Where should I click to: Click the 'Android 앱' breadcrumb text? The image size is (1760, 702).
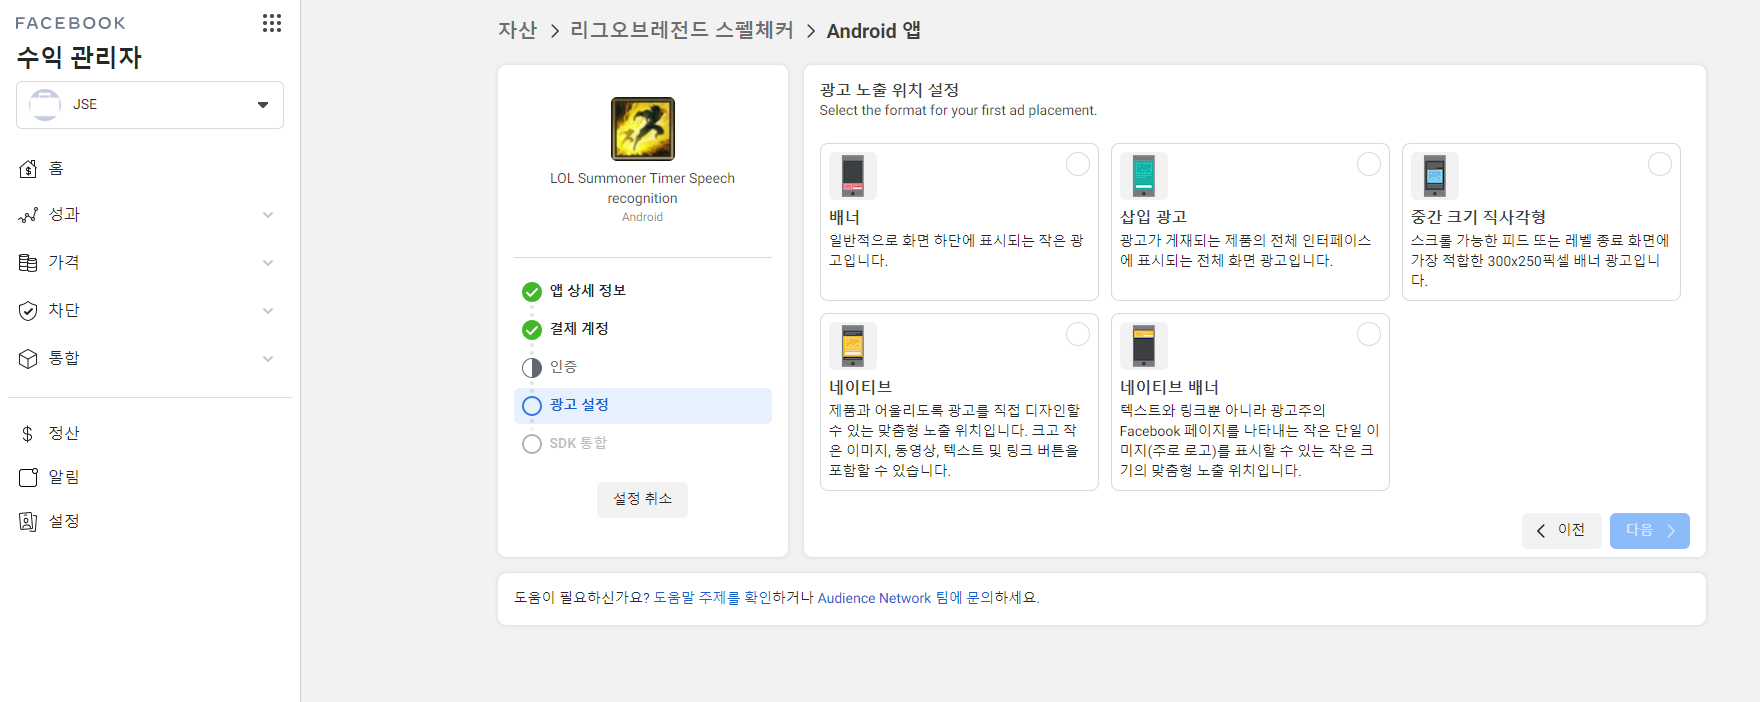pyautogui.click(x=873, y=31)
